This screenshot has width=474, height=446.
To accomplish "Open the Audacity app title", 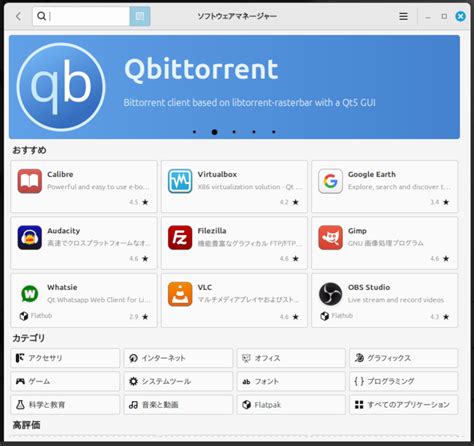I will 64,231.
